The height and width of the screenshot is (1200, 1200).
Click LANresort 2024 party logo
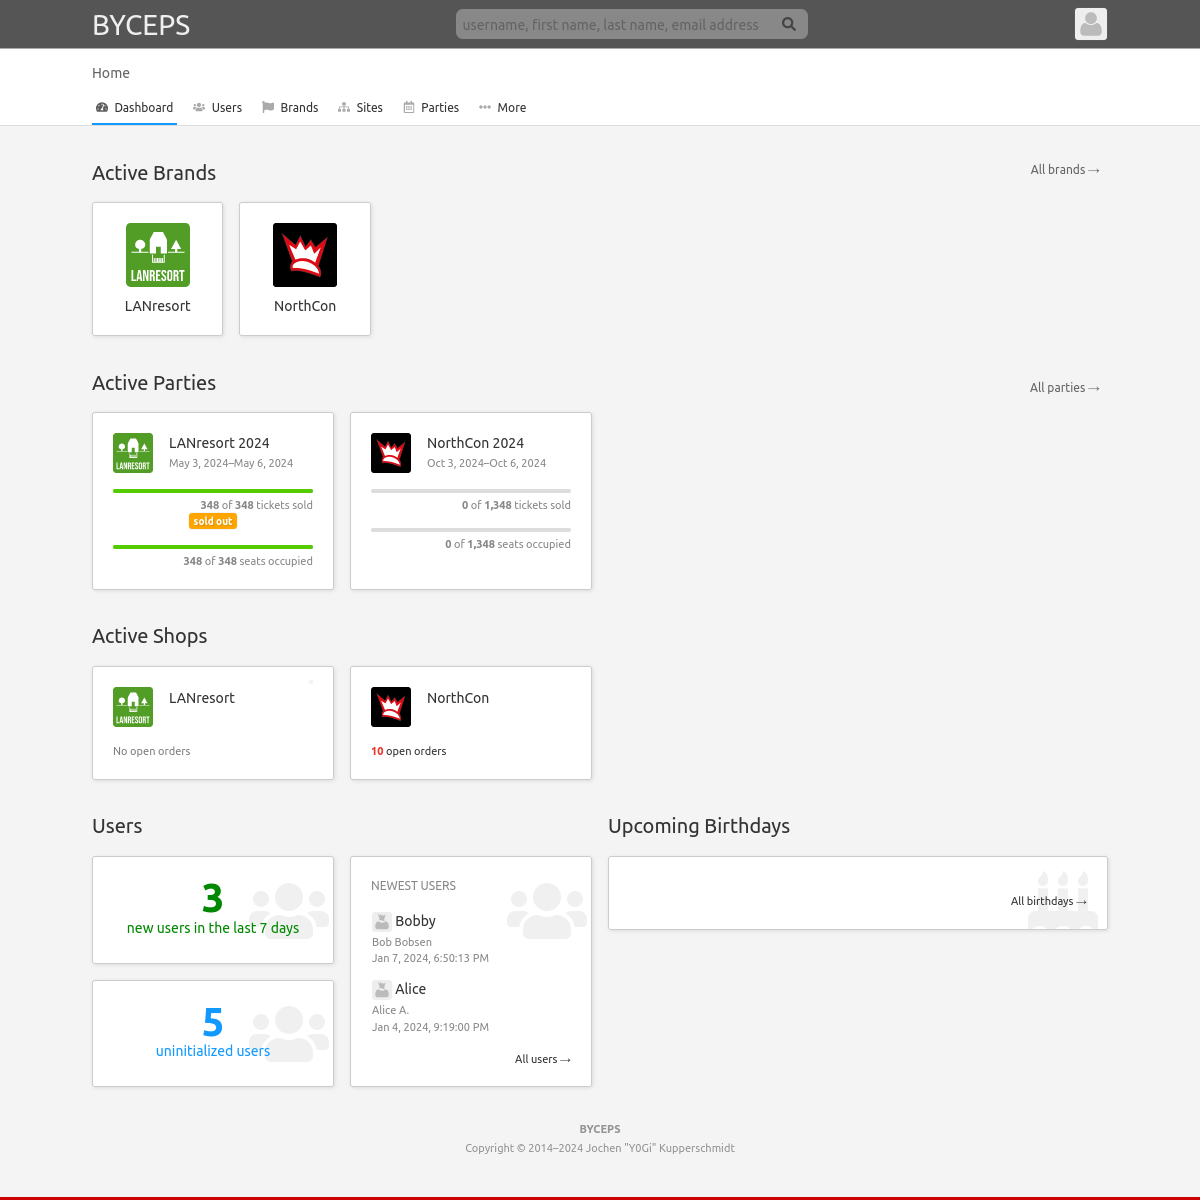133,453
